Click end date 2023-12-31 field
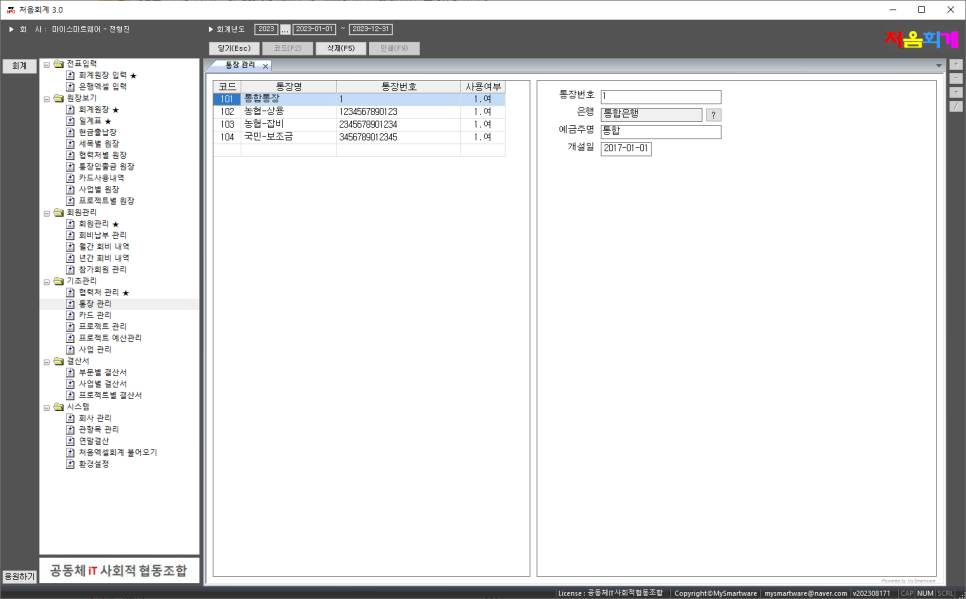Viewport: 966px width, 599px height. coord(370,29)
